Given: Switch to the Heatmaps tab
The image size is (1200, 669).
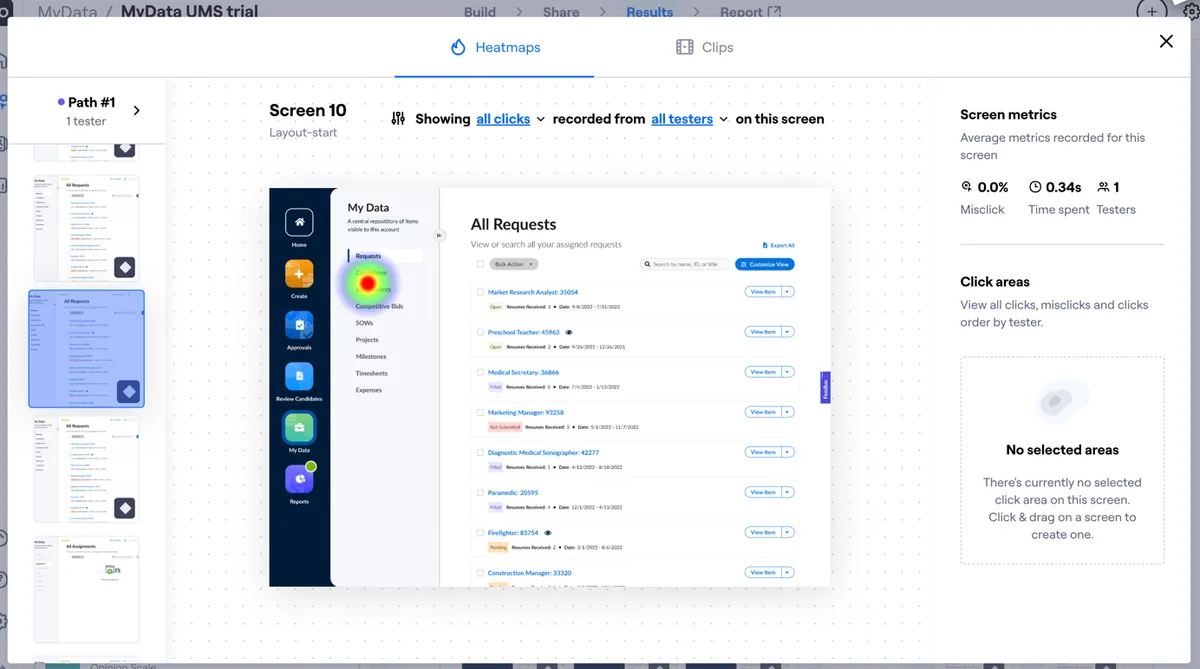Looking at the screenshot, I should [494, 47].
